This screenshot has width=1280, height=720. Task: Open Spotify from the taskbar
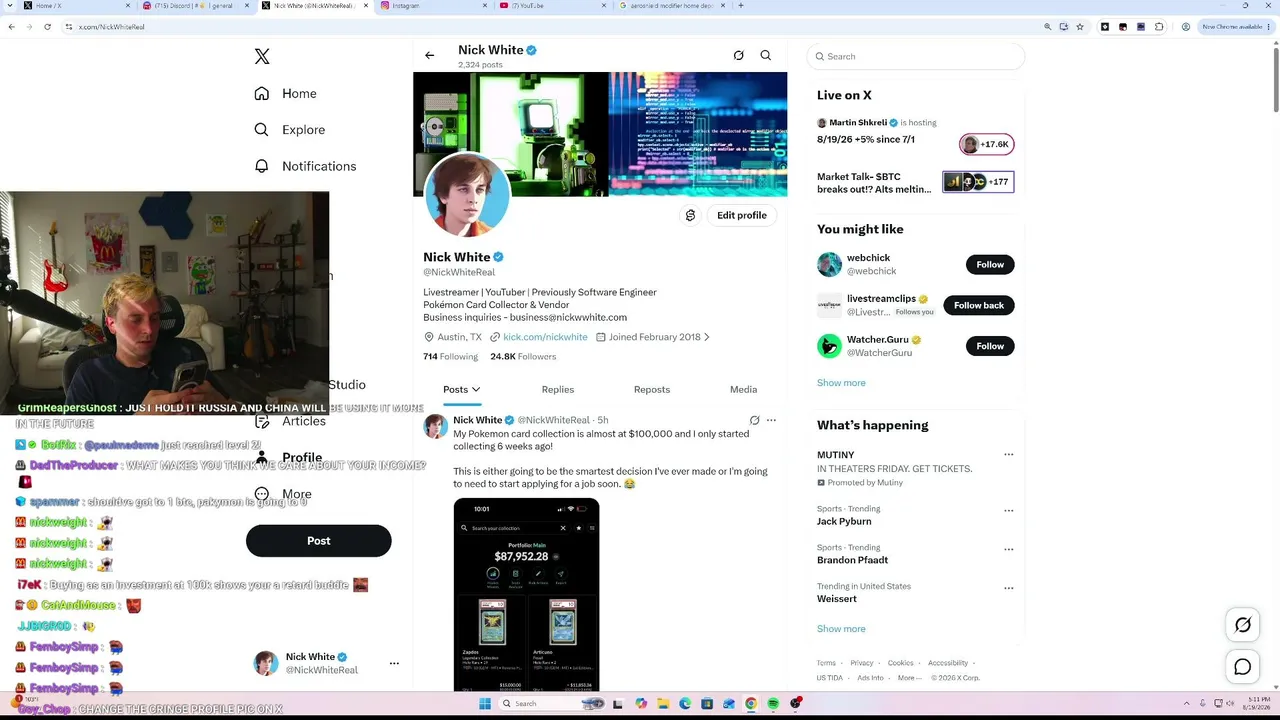[x=773, y=704]
